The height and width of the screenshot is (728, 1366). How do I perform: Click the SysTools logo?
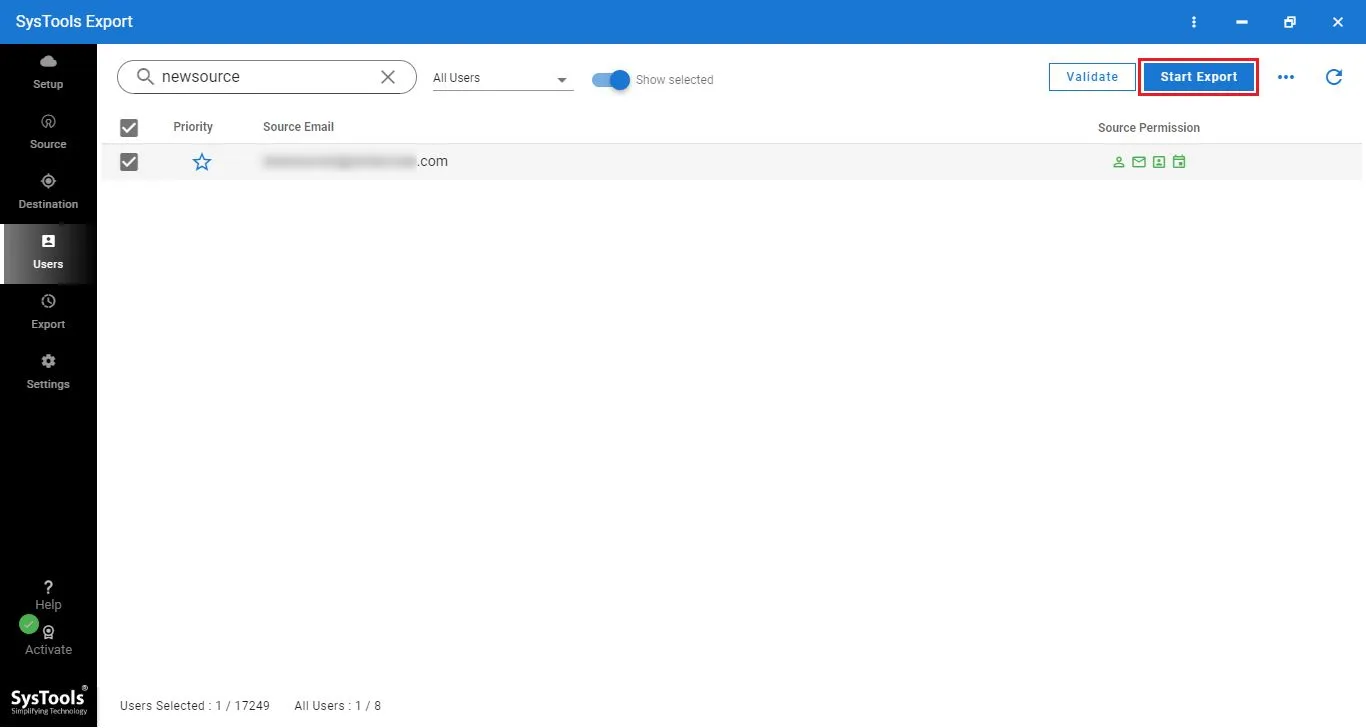click(49, 701)
